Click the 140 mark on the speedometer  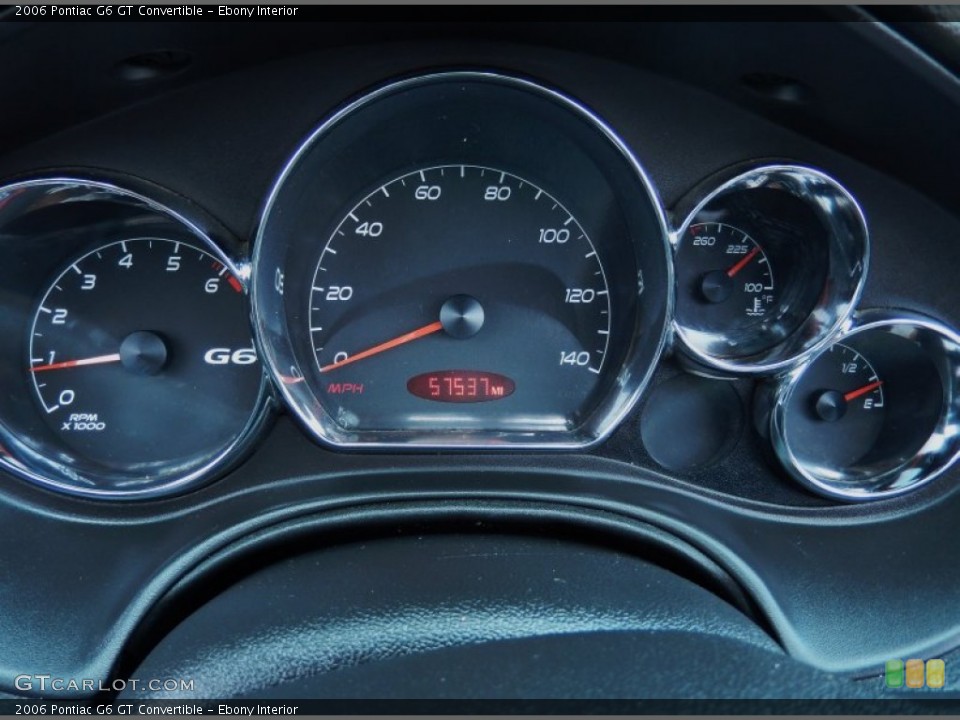tap(574, 358)
